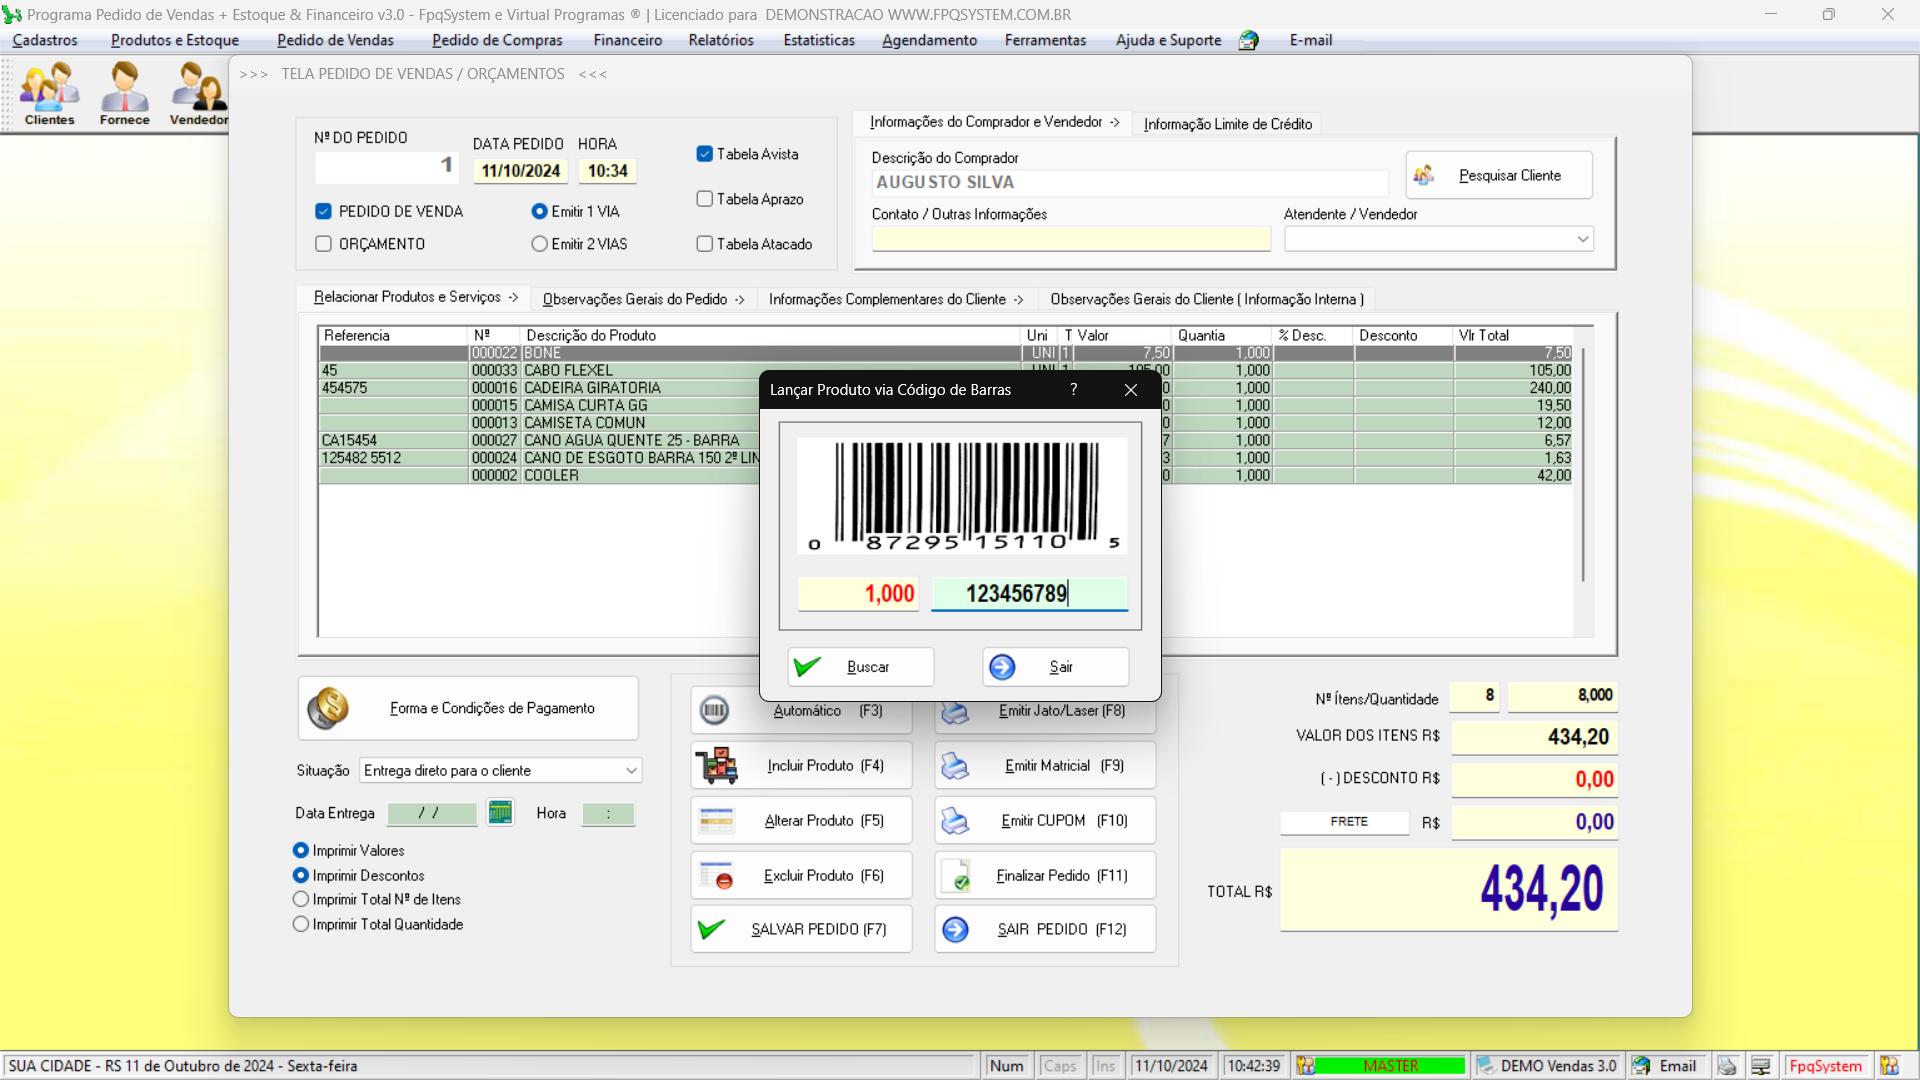
Task: Close the barcode dialog with X
Action: pyautogui.click(x=1131, y=390)
